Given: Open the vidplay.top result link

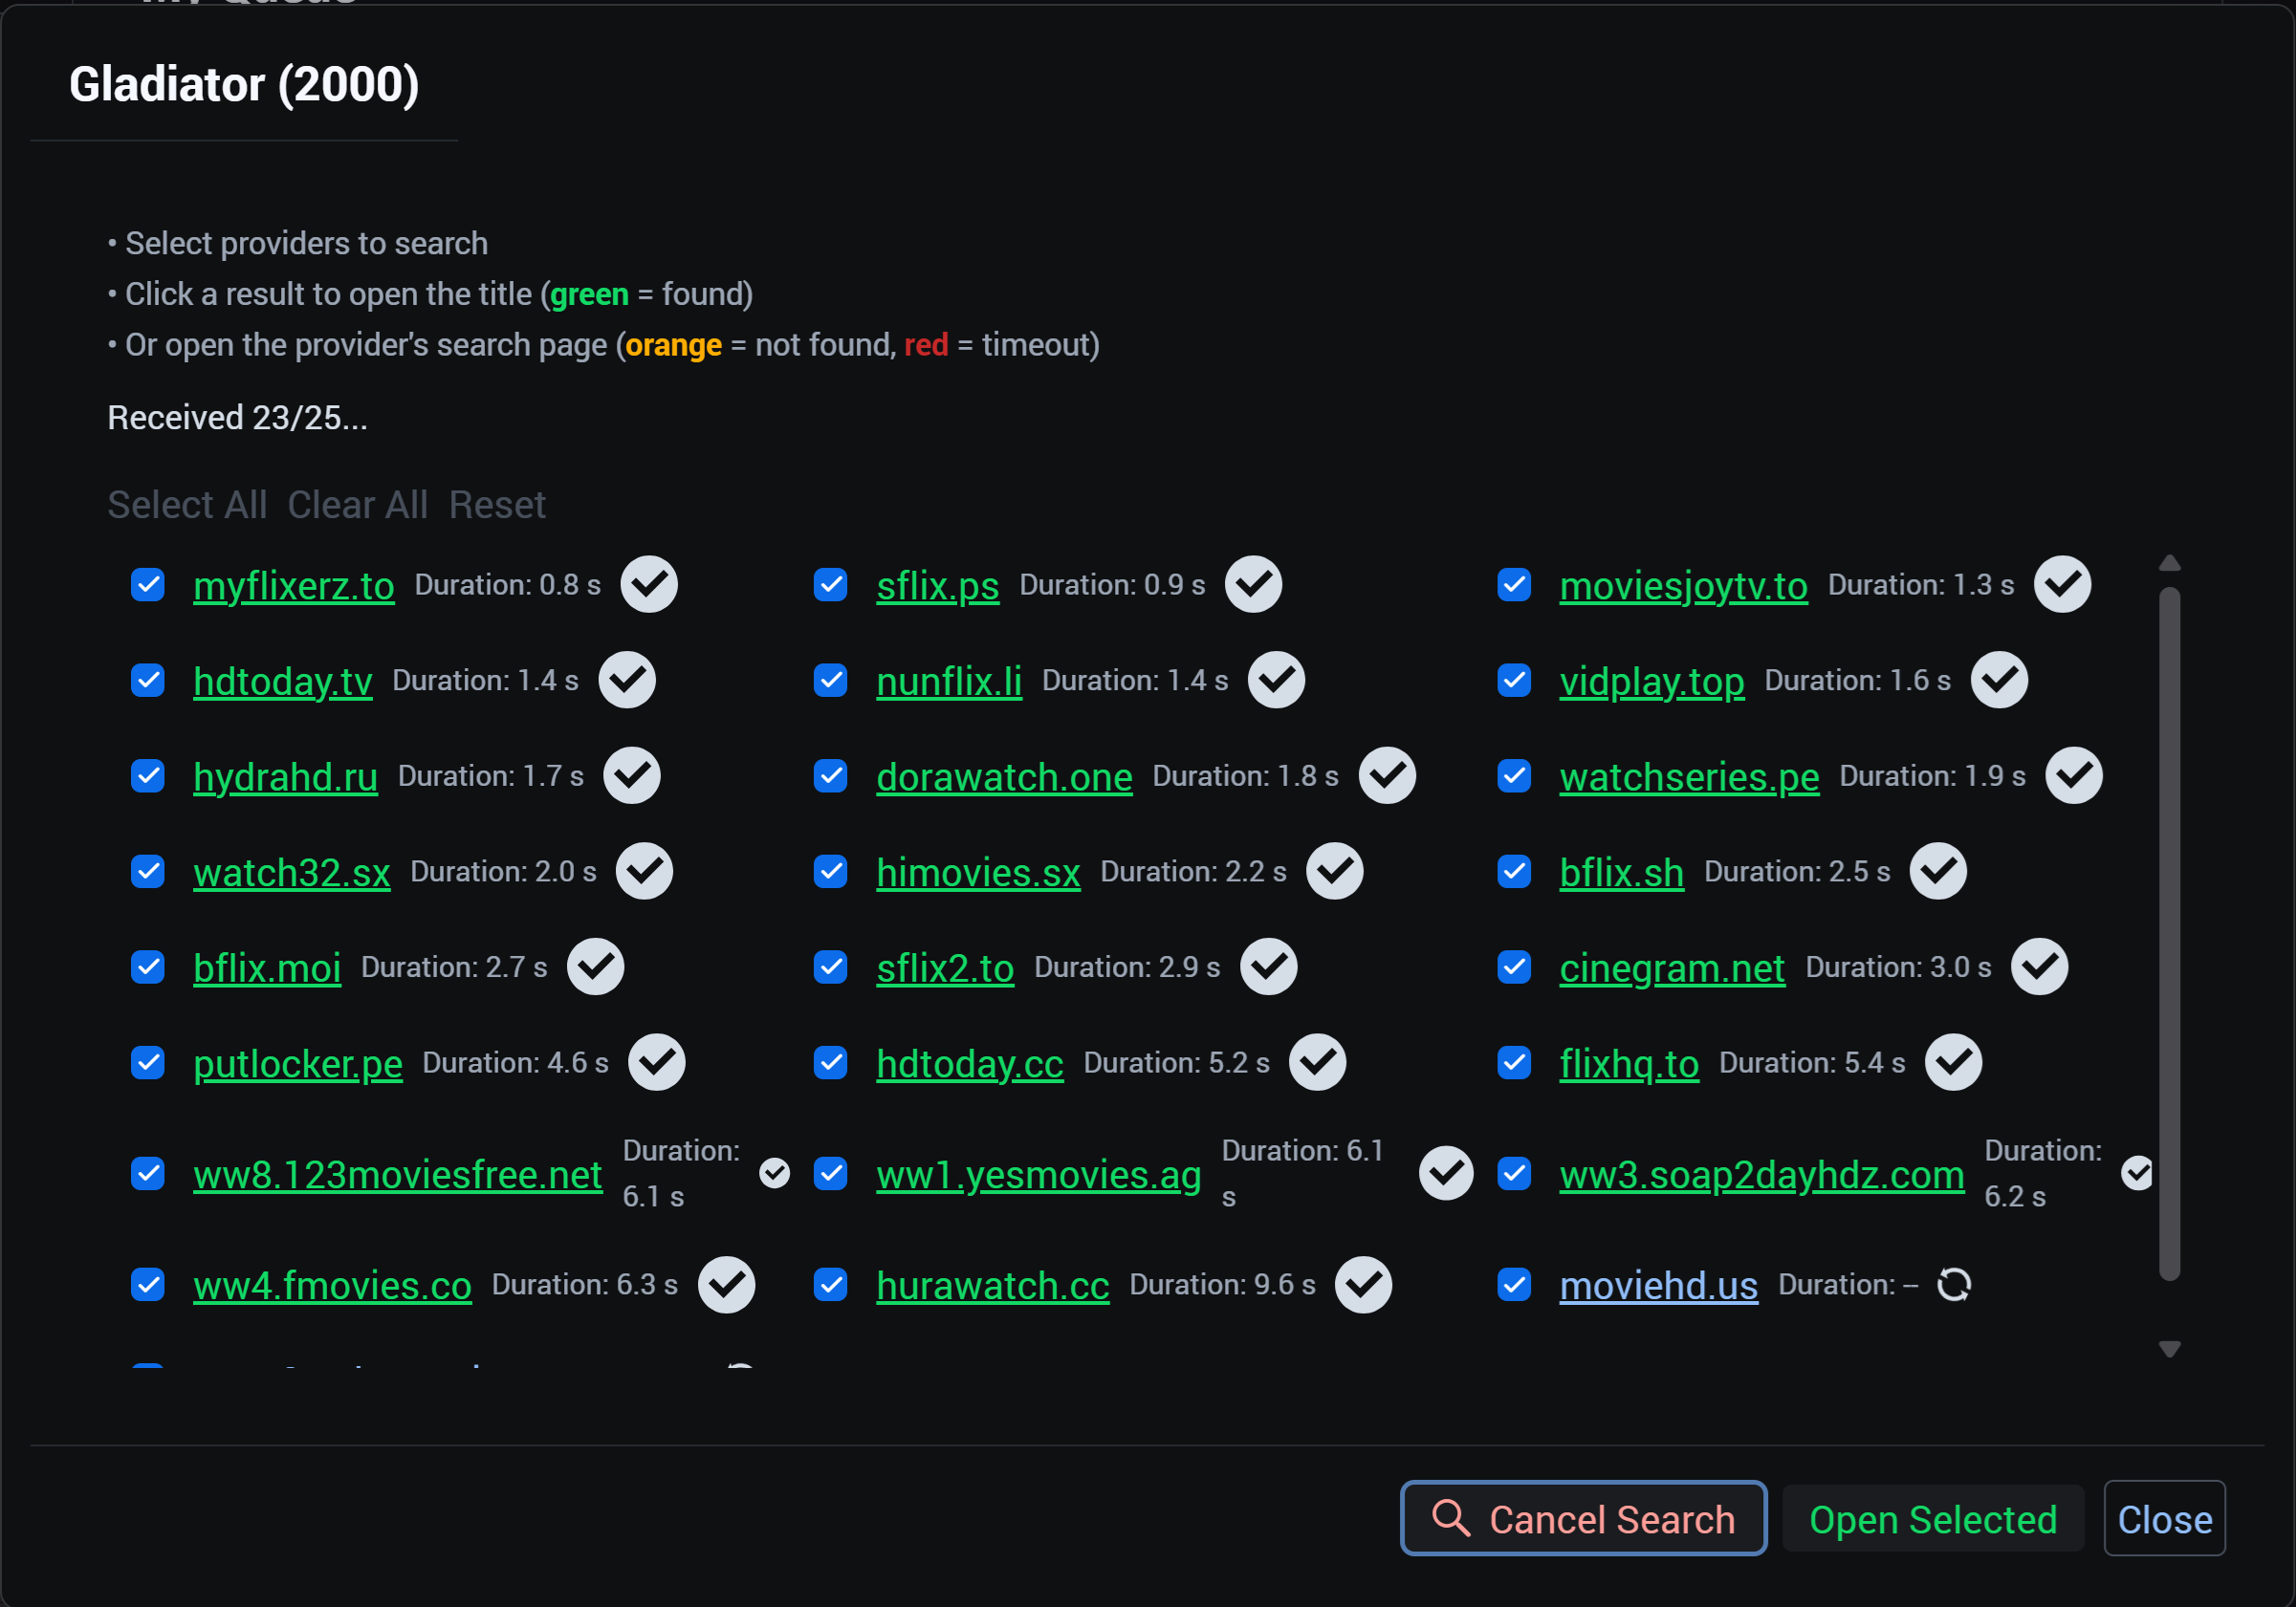Looking at the screenshot, I should (1652, 681).
